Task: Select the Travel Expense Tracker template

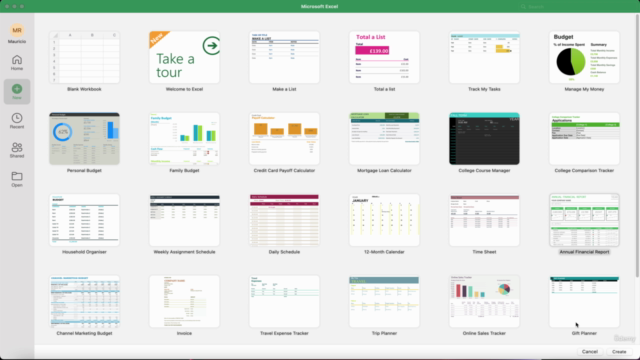Action: (284, 301)
